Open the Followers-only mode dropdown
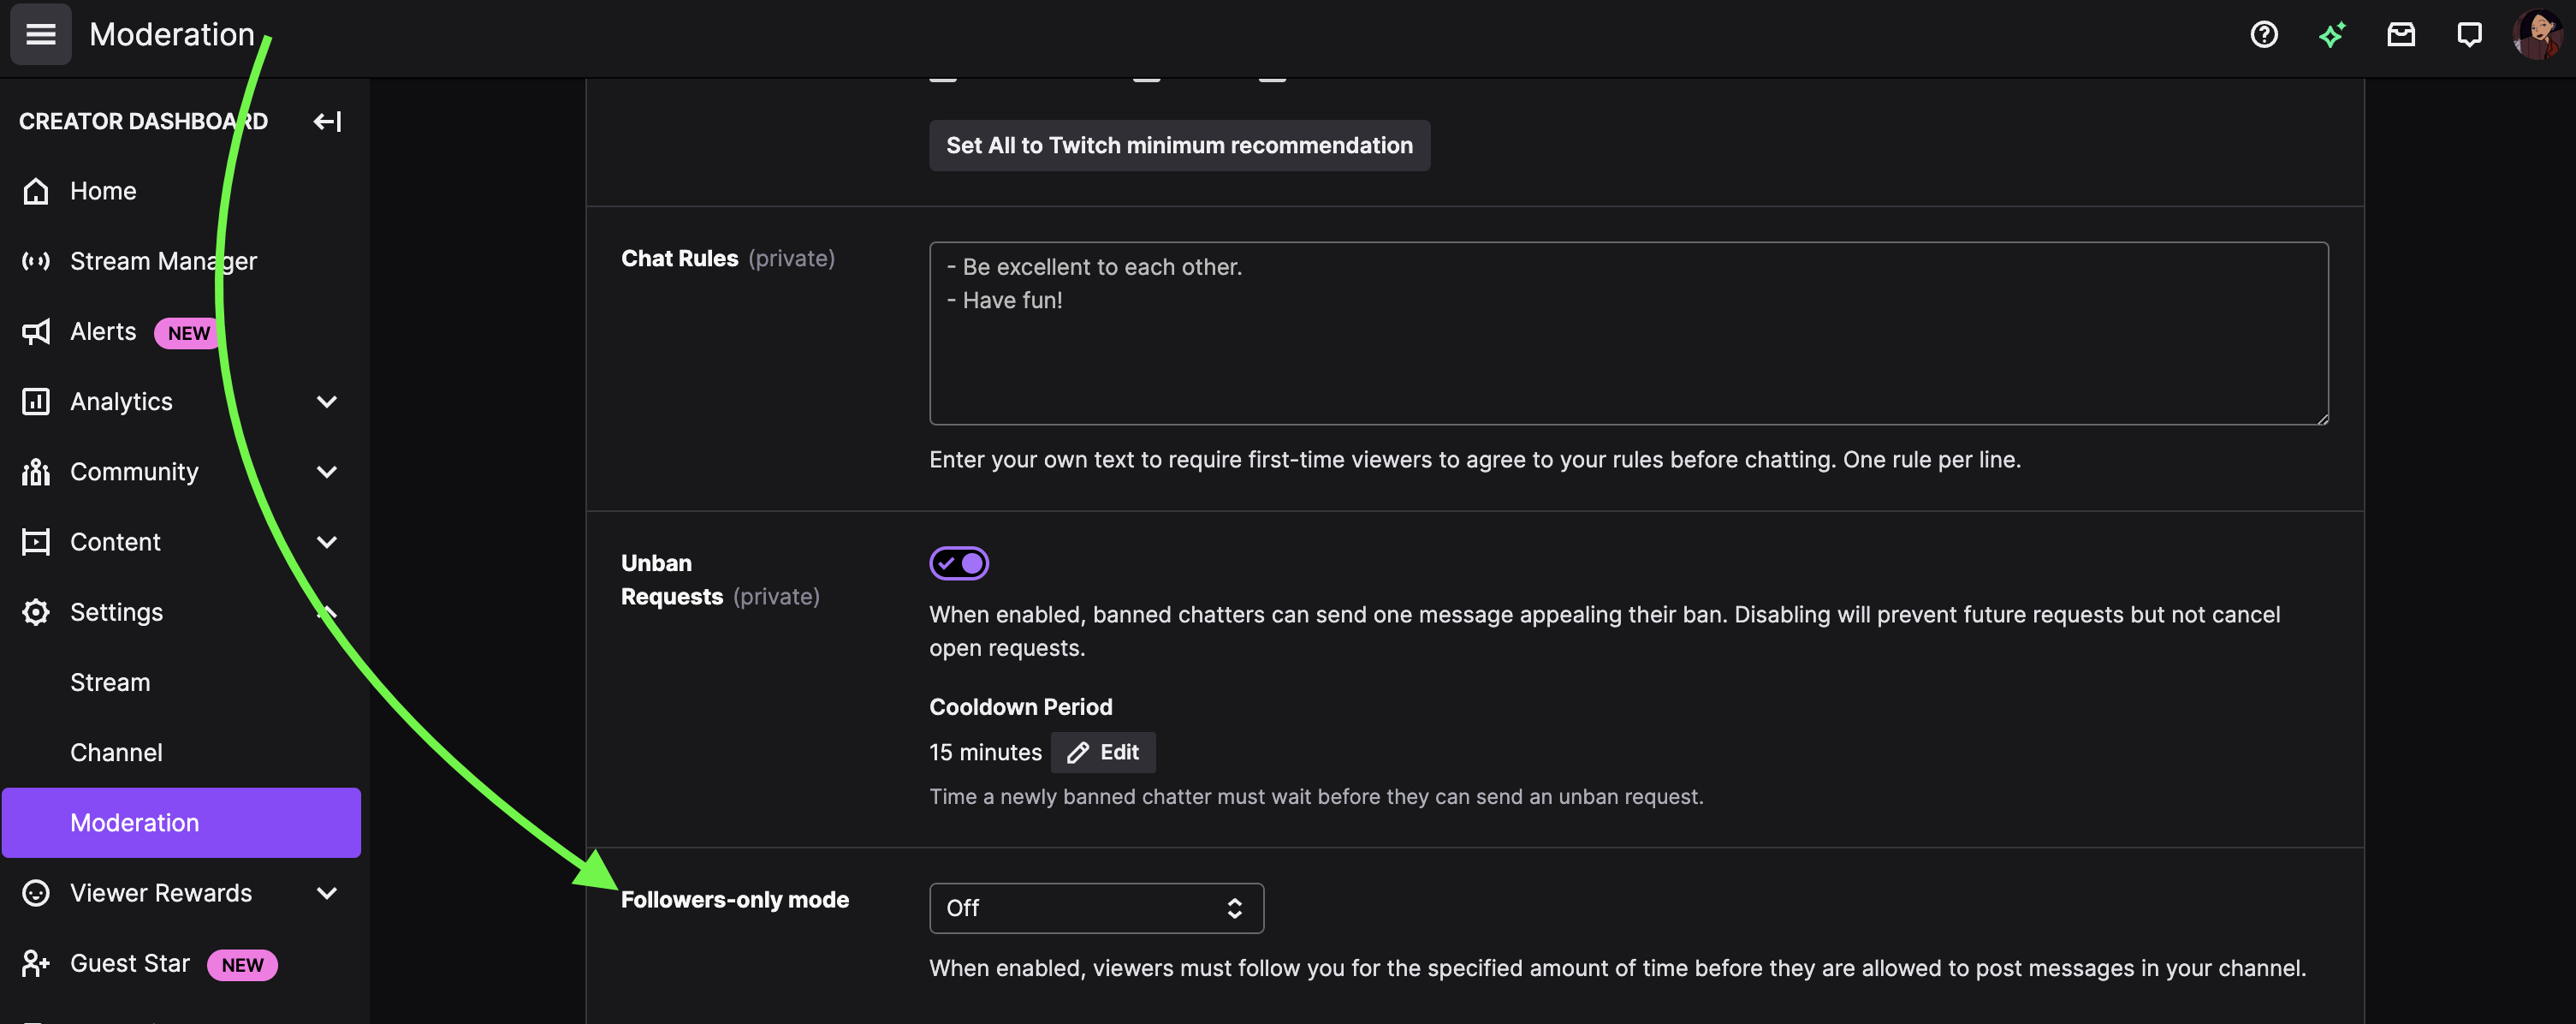Image resolution: width=2576 pixels, height=1024 pixels. coord(1096,908)
